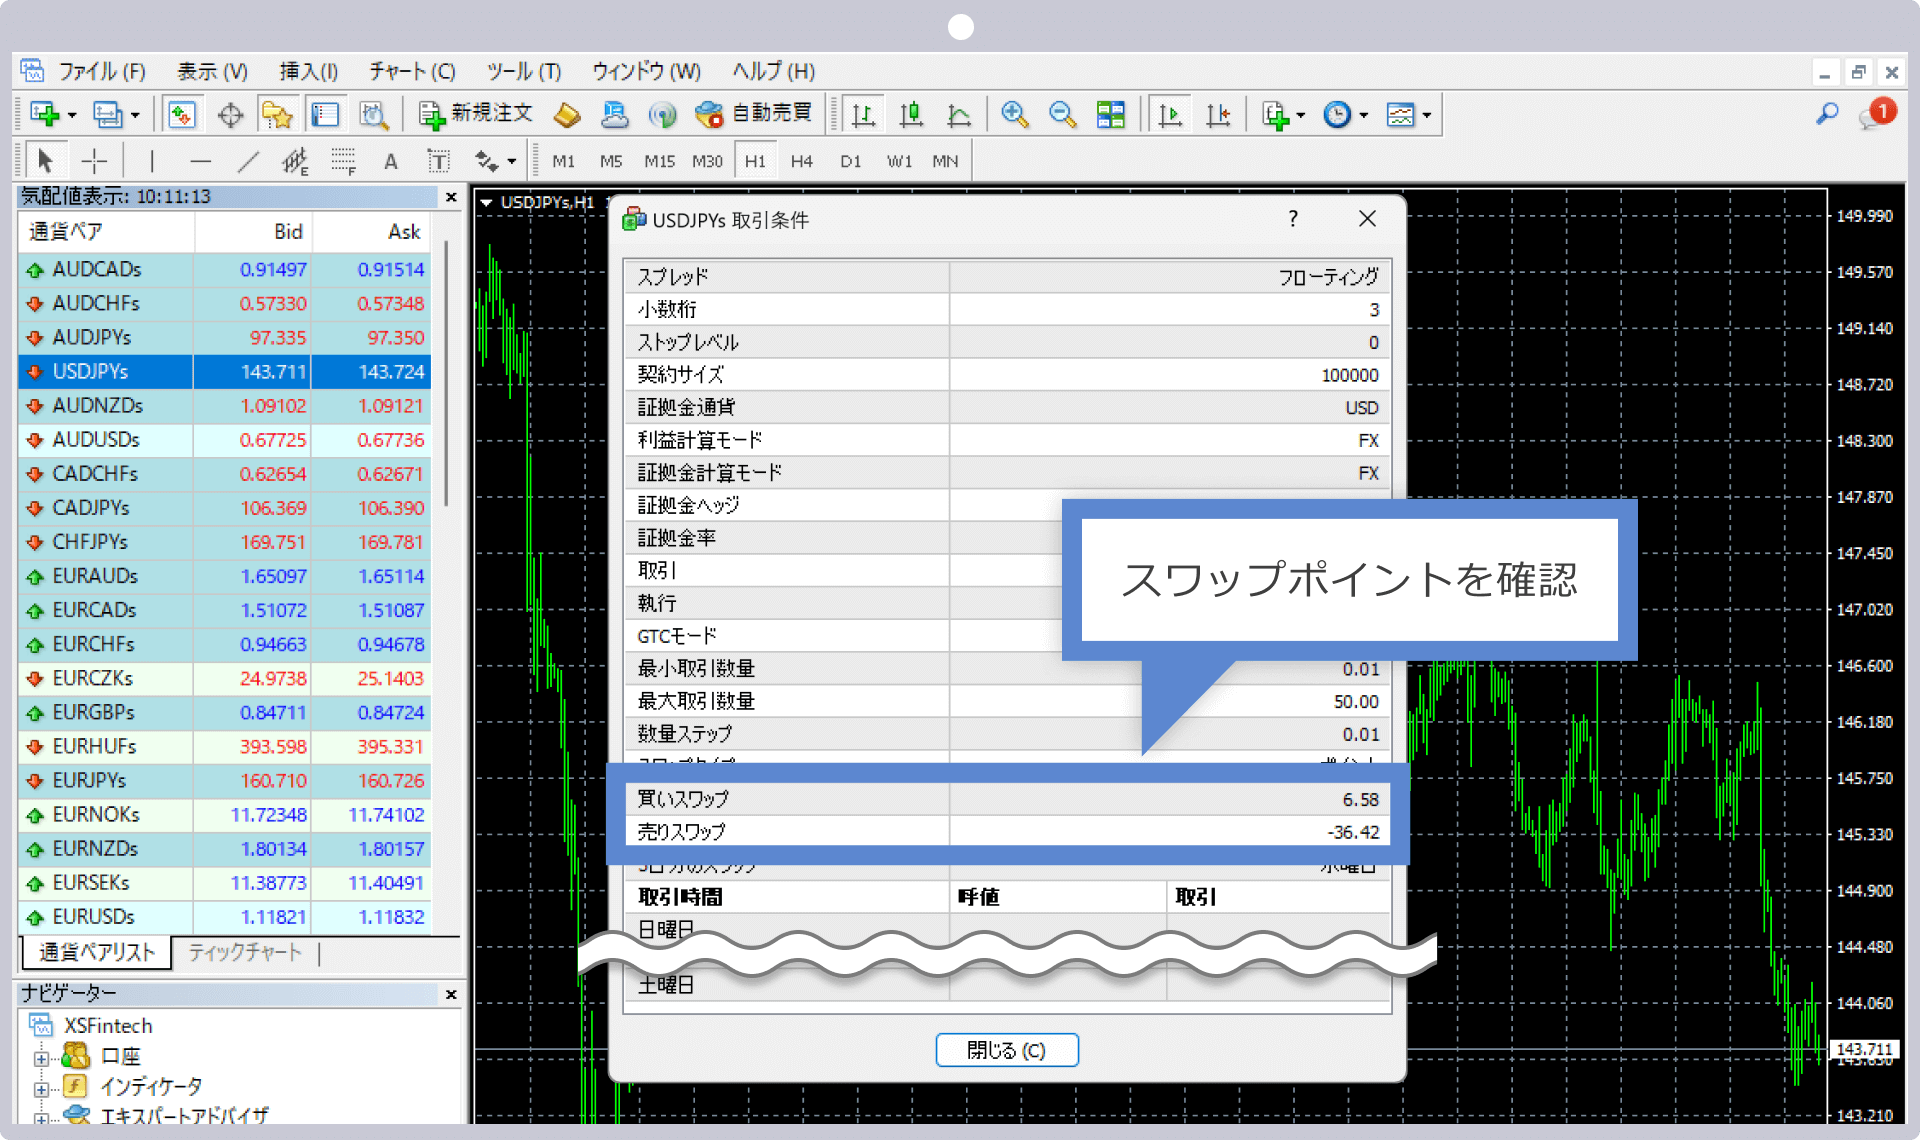Tile chart windows icon
This screenshot has width=1920, height=1140.
coord(1111,115)
